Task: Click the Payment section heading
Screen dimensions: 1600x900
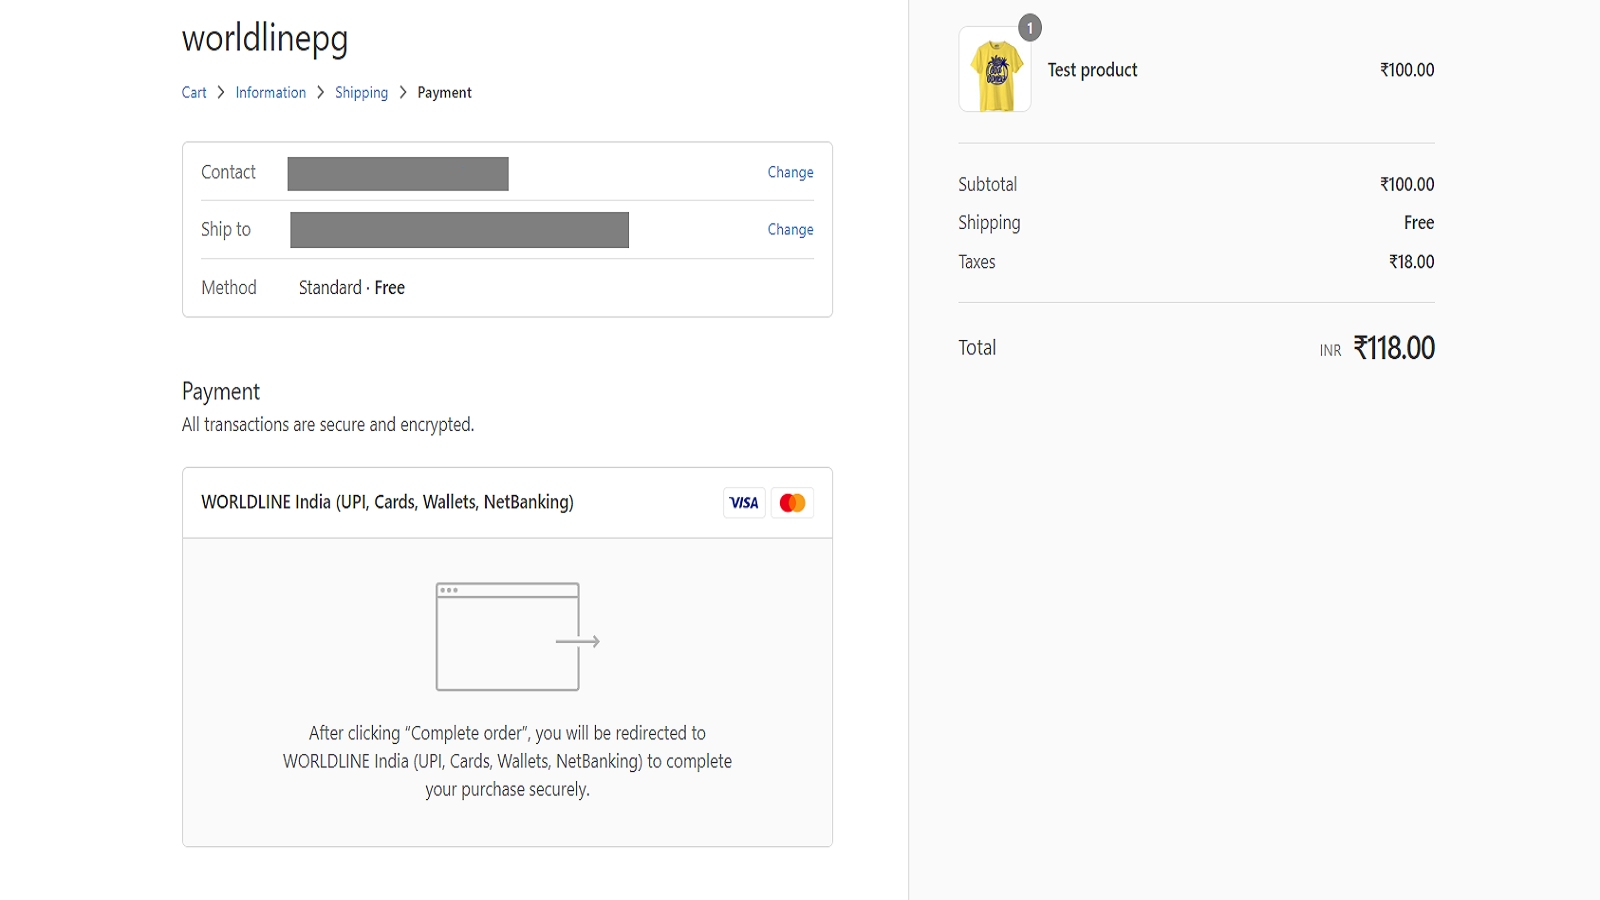Action: coord(221,392)
